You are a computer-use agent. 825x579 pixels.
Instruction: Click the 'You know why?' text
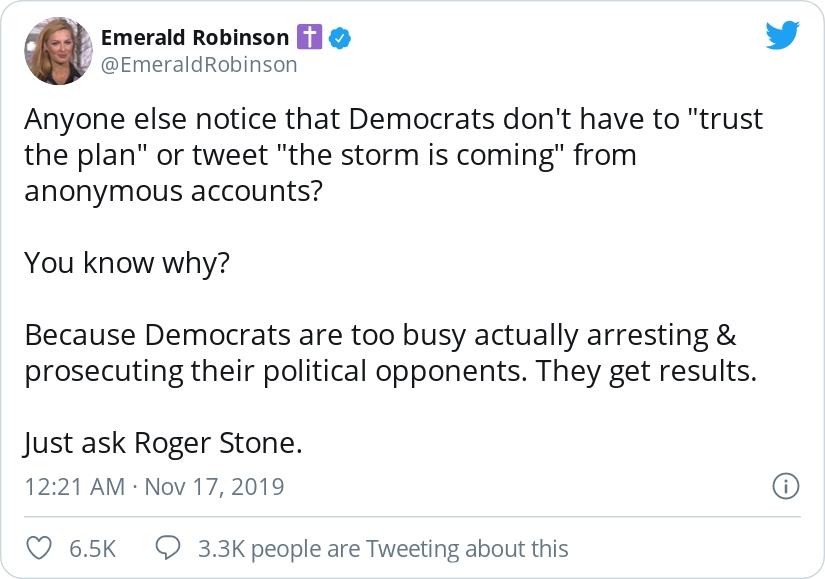(x=127, y=263)
